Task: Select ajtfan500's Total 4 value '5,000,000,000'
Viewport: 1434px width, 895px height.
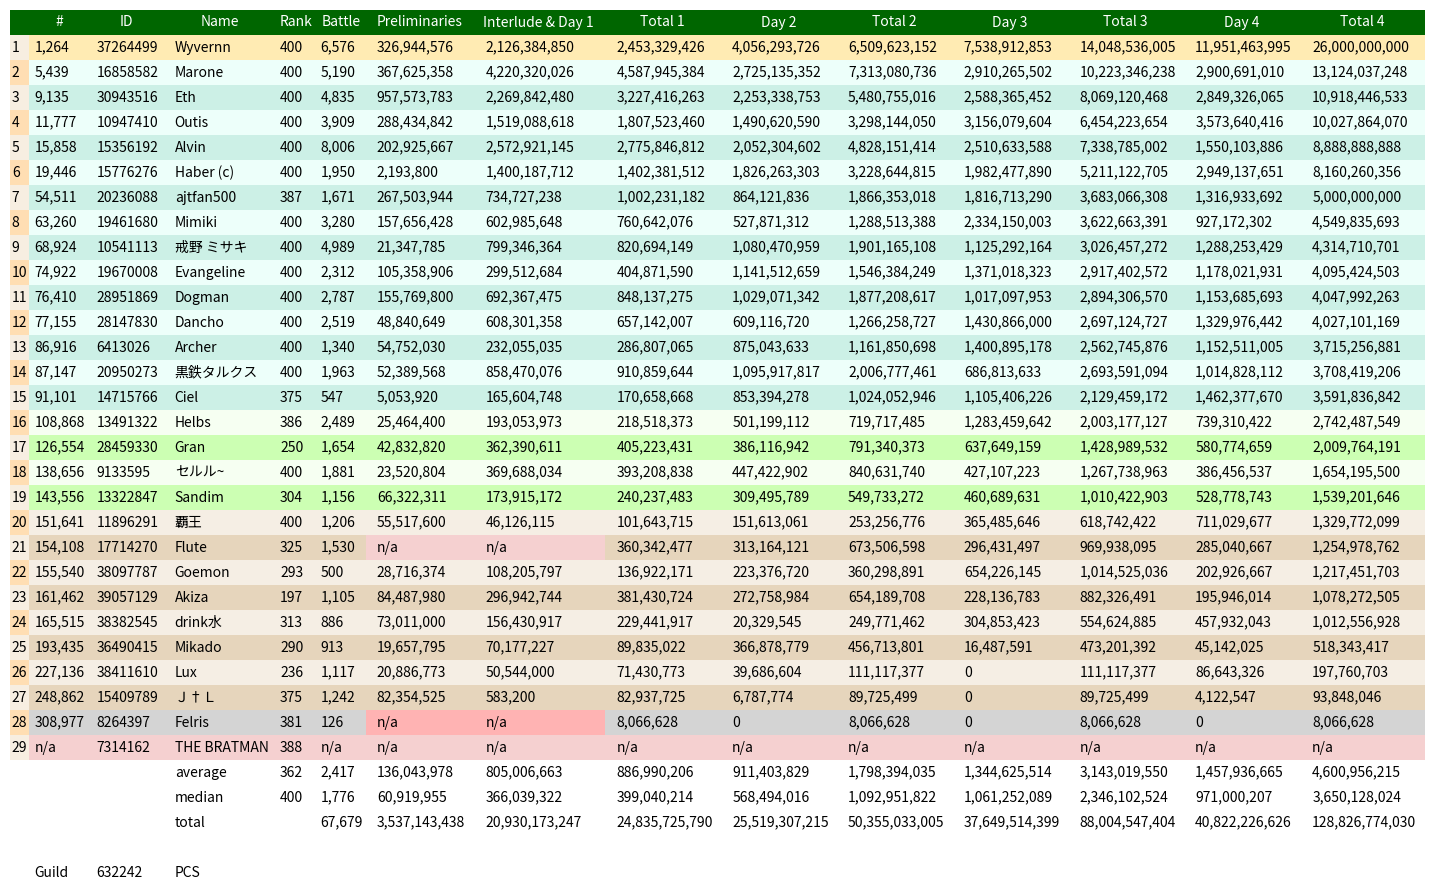Action: [1357, 197]
